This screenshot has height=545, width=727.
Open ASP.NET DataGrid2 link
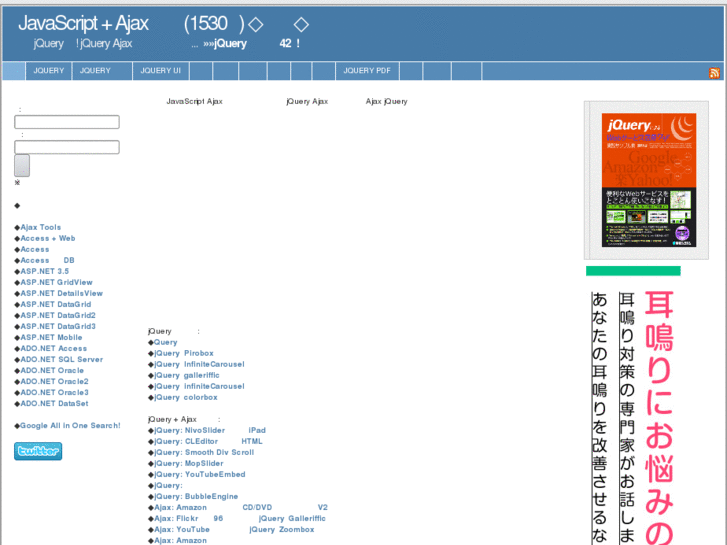point(57,315)
